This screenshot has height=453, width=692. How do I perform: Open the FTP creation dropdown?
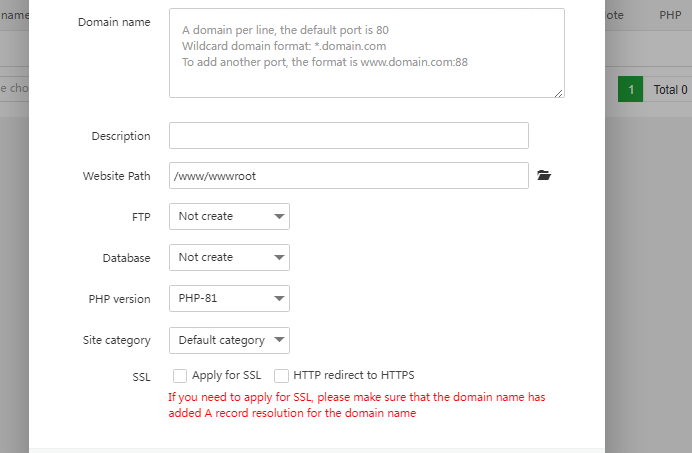229,216
